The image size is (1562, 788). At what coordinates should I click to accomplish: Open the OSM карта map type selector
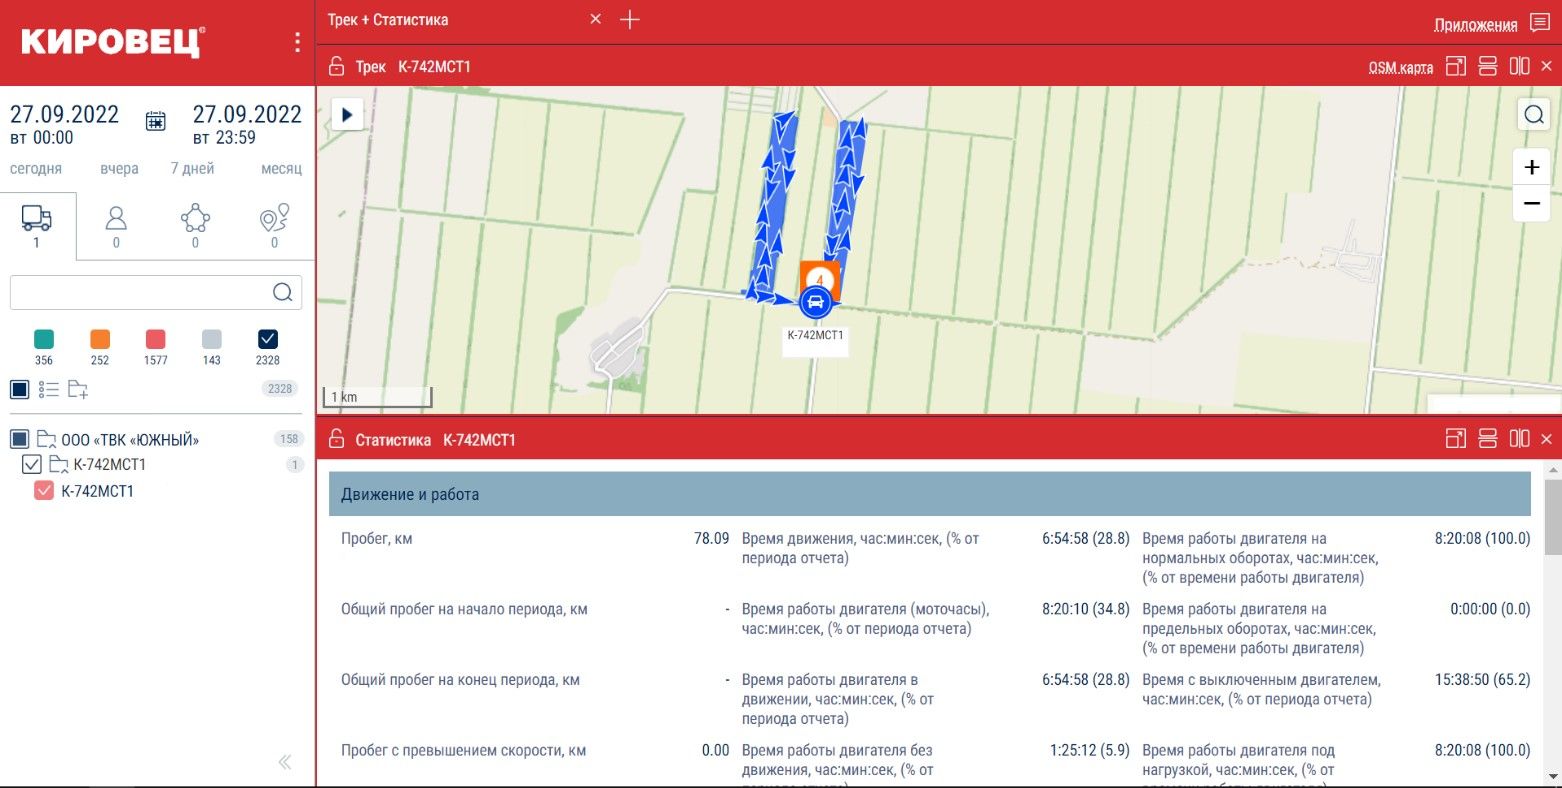[1400, 67]
